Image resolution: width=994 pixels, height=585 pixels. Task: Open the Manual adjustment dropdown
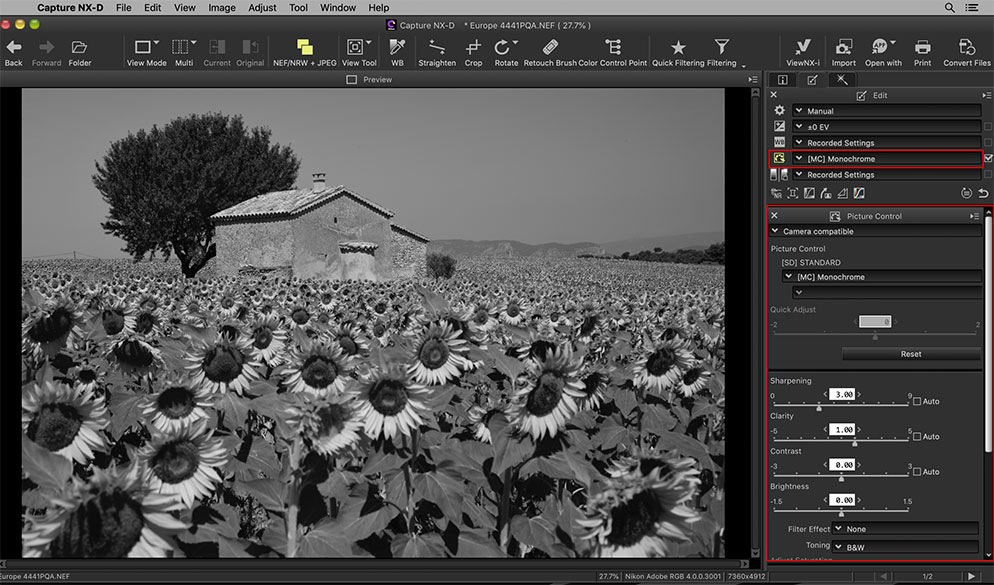pos(886,111)
